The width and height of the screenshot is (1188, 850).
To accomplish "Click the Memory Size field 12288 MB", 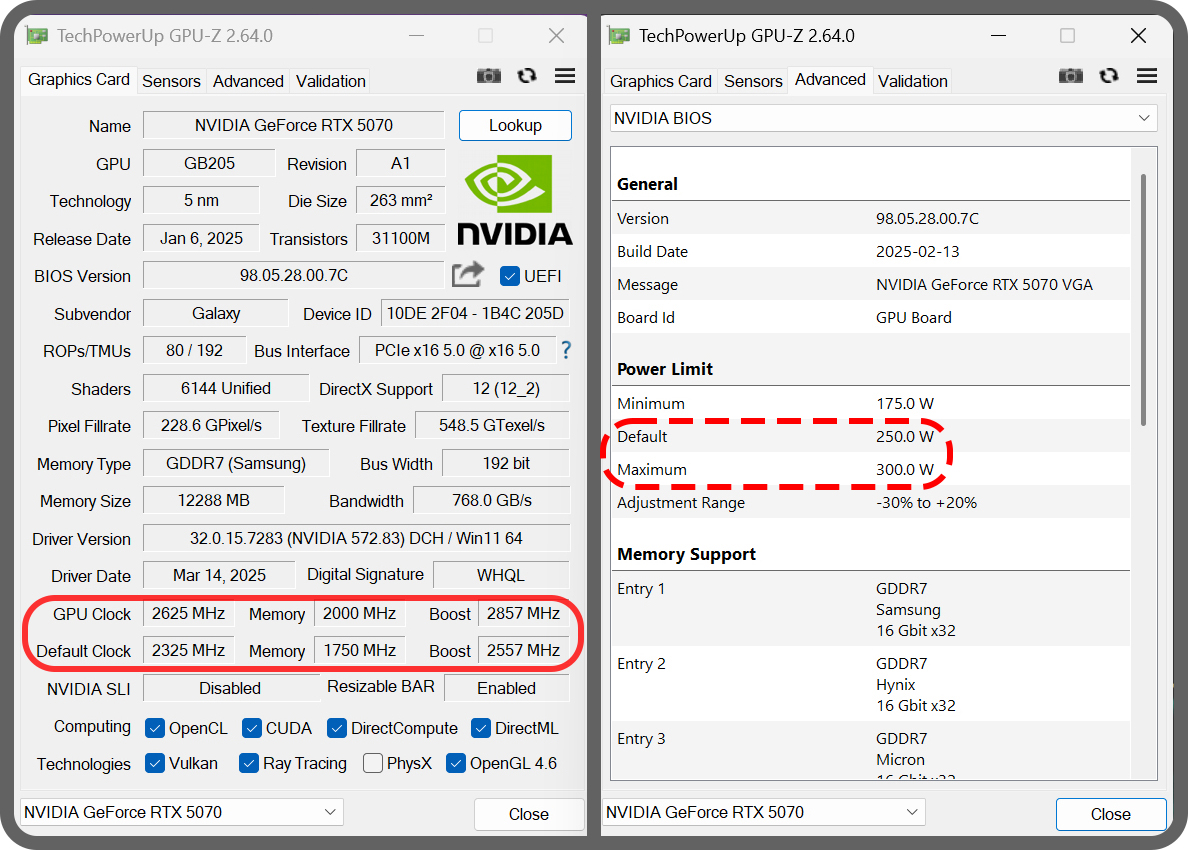I will [214, 500].
